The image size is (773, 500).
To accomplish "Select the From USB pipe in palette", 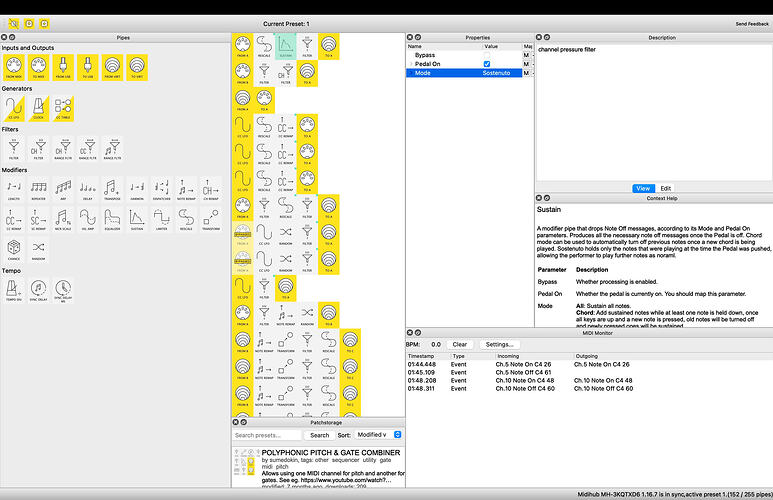I will (63, 67).
